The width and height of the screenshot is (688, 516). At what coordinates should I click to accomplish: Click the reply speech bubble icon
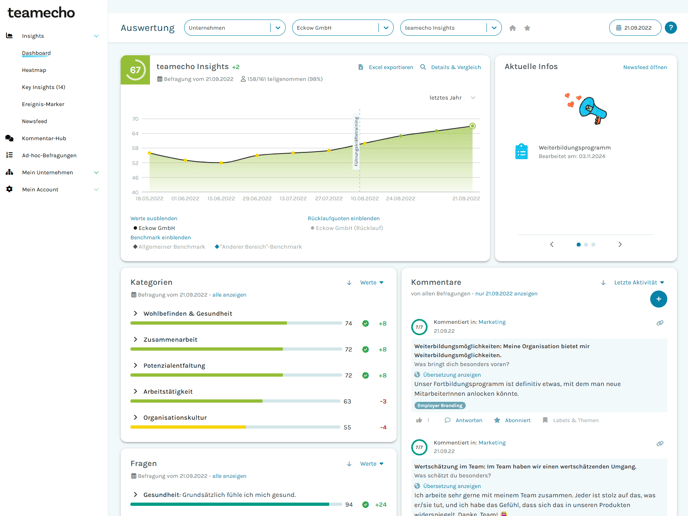pyautogui.click(x=448, y=420)
